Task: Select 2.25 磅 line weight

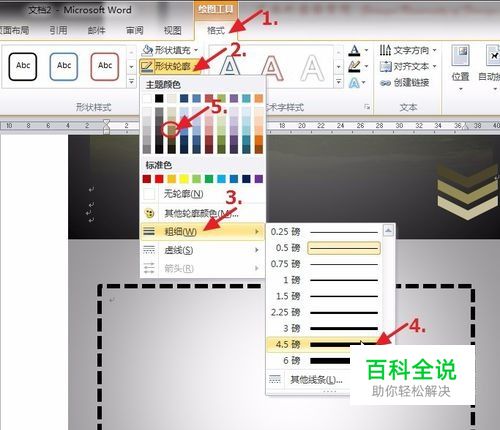Action: pos(324,312)
